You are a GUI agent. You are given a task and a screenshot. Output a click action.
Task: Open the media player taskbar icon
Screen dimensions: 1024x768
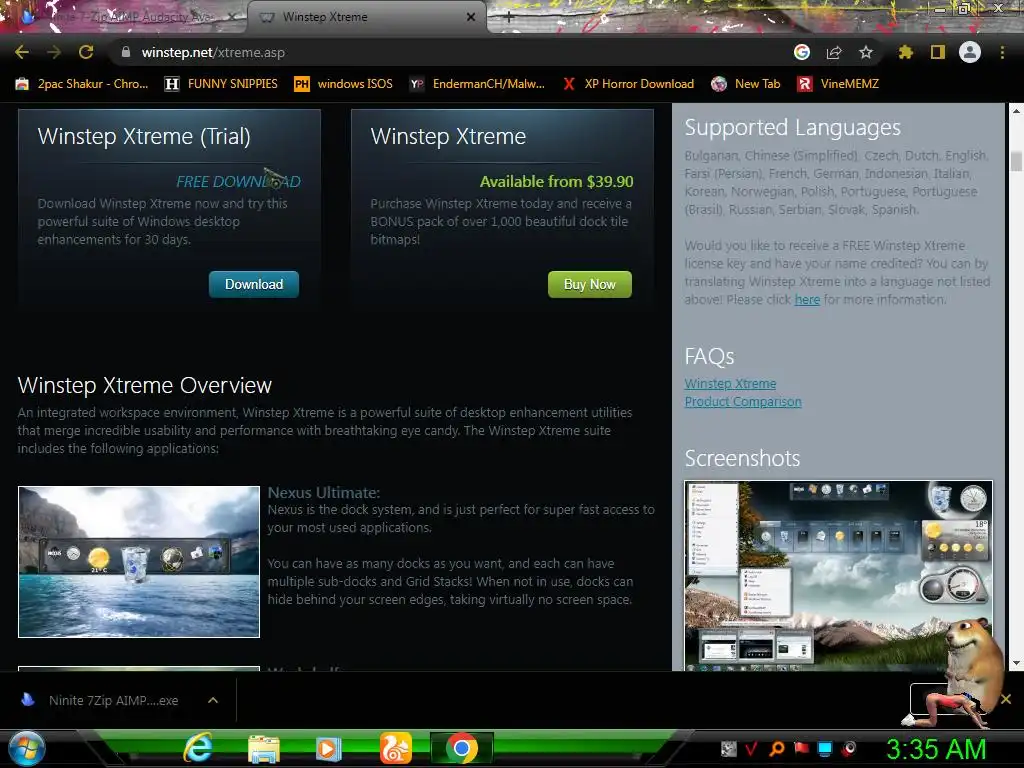[x=328, y=748]
